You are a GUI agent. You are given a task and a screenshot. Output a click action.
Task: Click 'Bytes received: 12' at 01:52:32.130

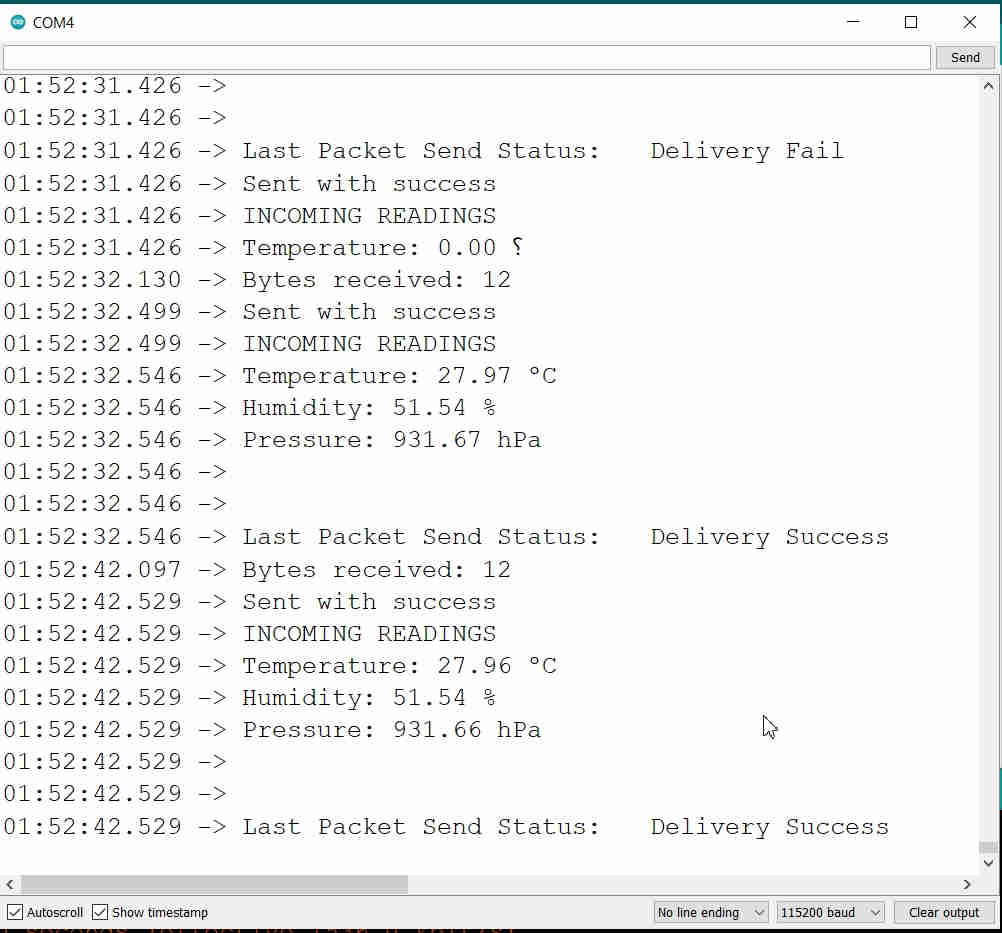(376, 280)
